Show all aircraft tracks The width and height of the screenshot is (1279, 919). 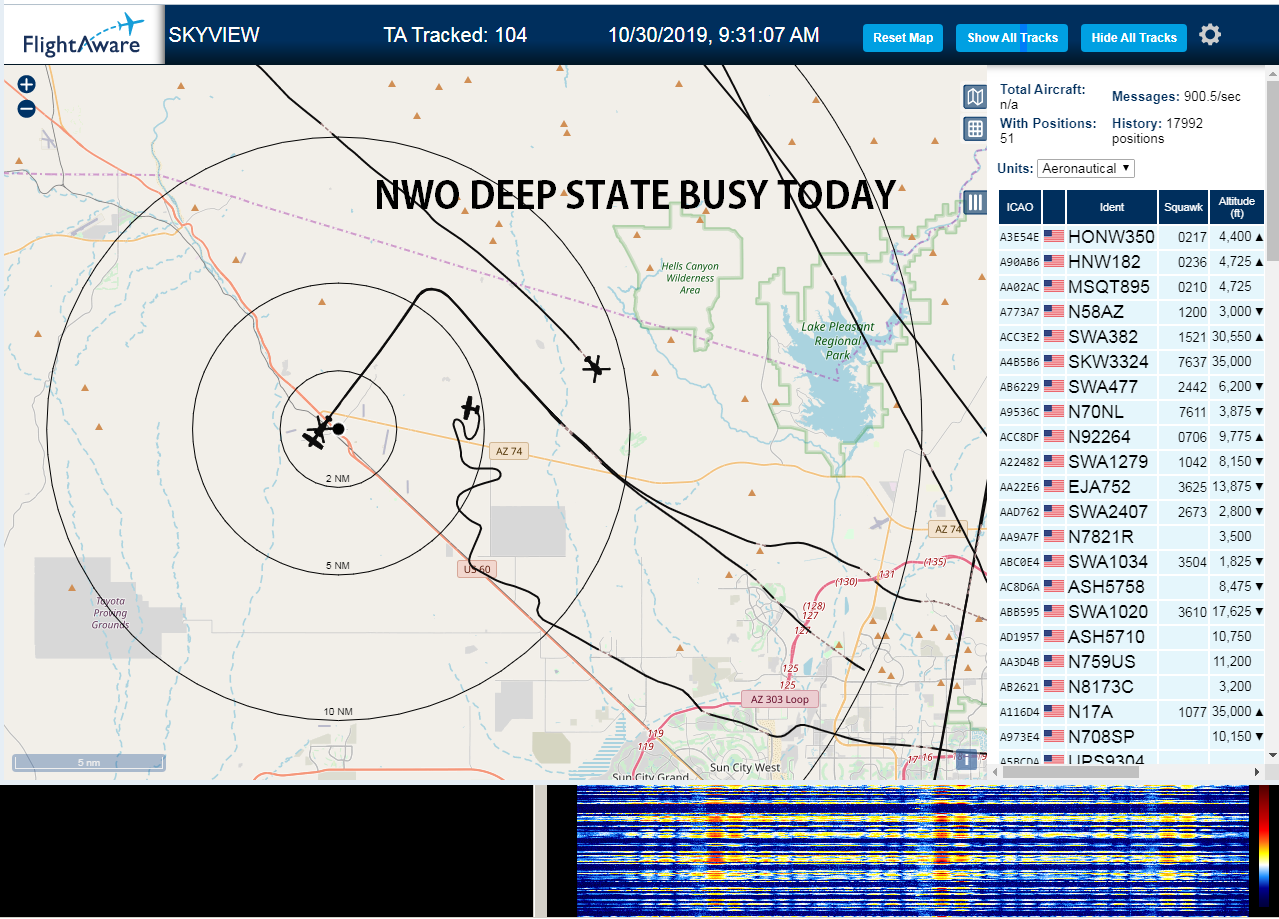[1012, 38]
